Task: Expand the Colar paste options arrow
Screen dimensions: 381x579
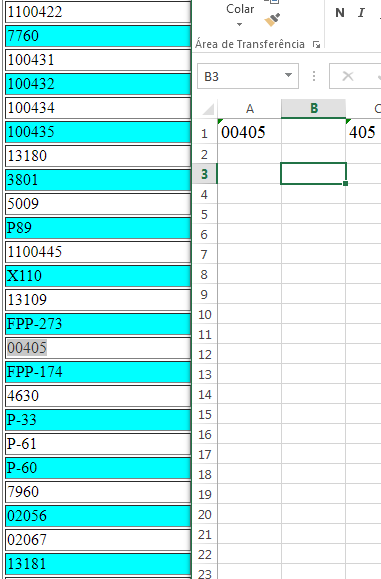Action: (x=239, y=25)
